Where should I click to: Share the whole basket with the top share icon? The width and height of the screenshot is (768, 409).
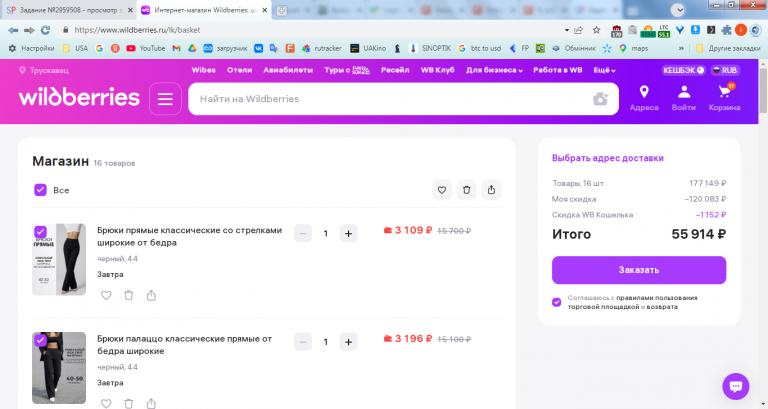click(491, 190)
